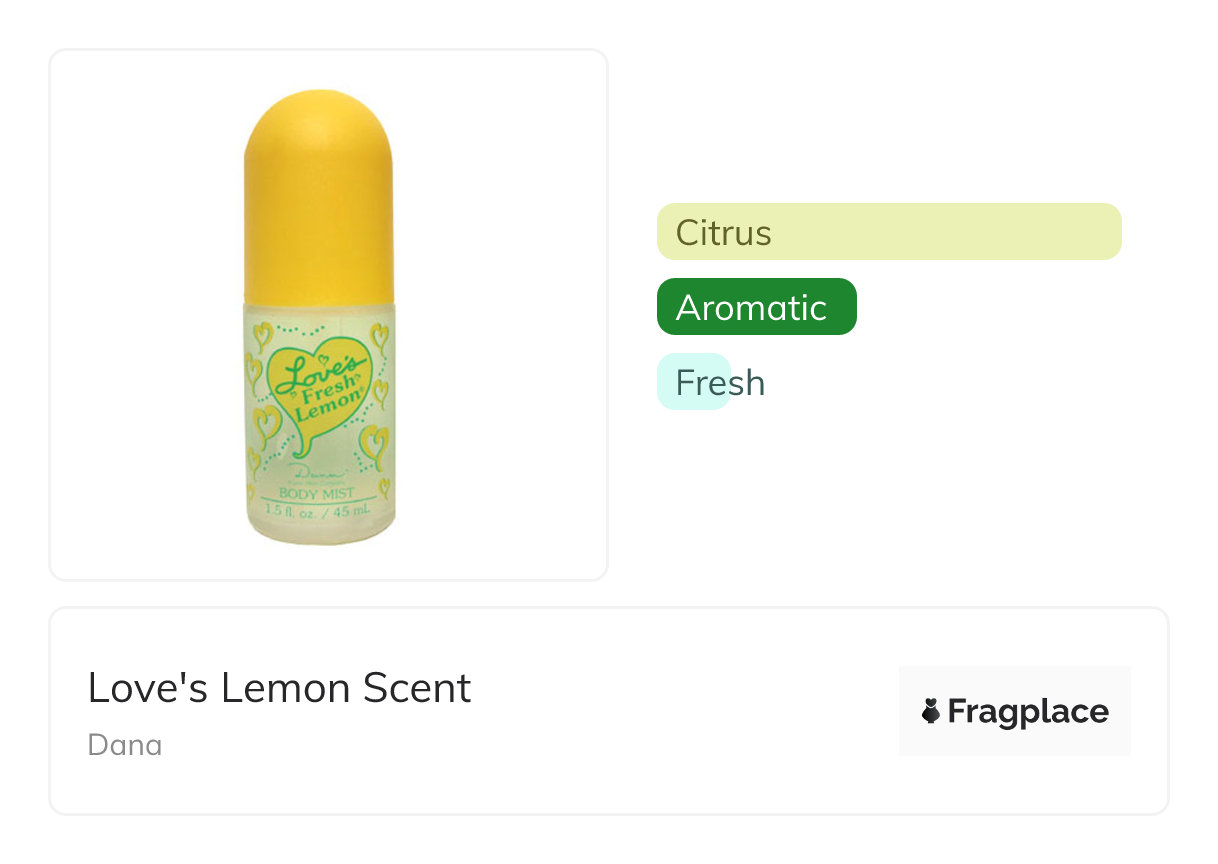Viewport: 1218px width, 864px height.
Task: Click the Dana brand name
Action: 125,745
